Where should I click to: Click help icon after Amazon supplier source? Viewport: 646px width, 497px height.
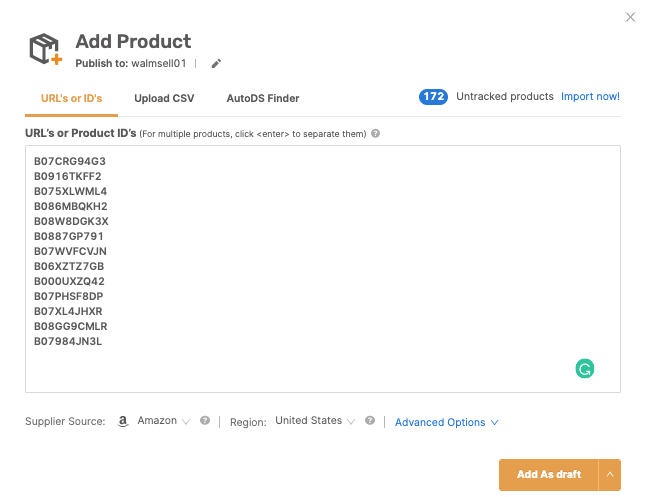point(205,420)
